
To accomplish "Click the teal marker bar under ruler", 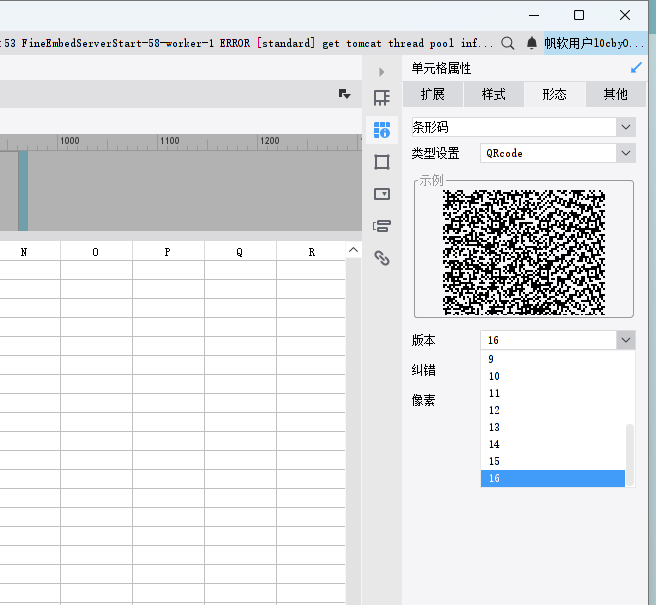I will 23,191.
